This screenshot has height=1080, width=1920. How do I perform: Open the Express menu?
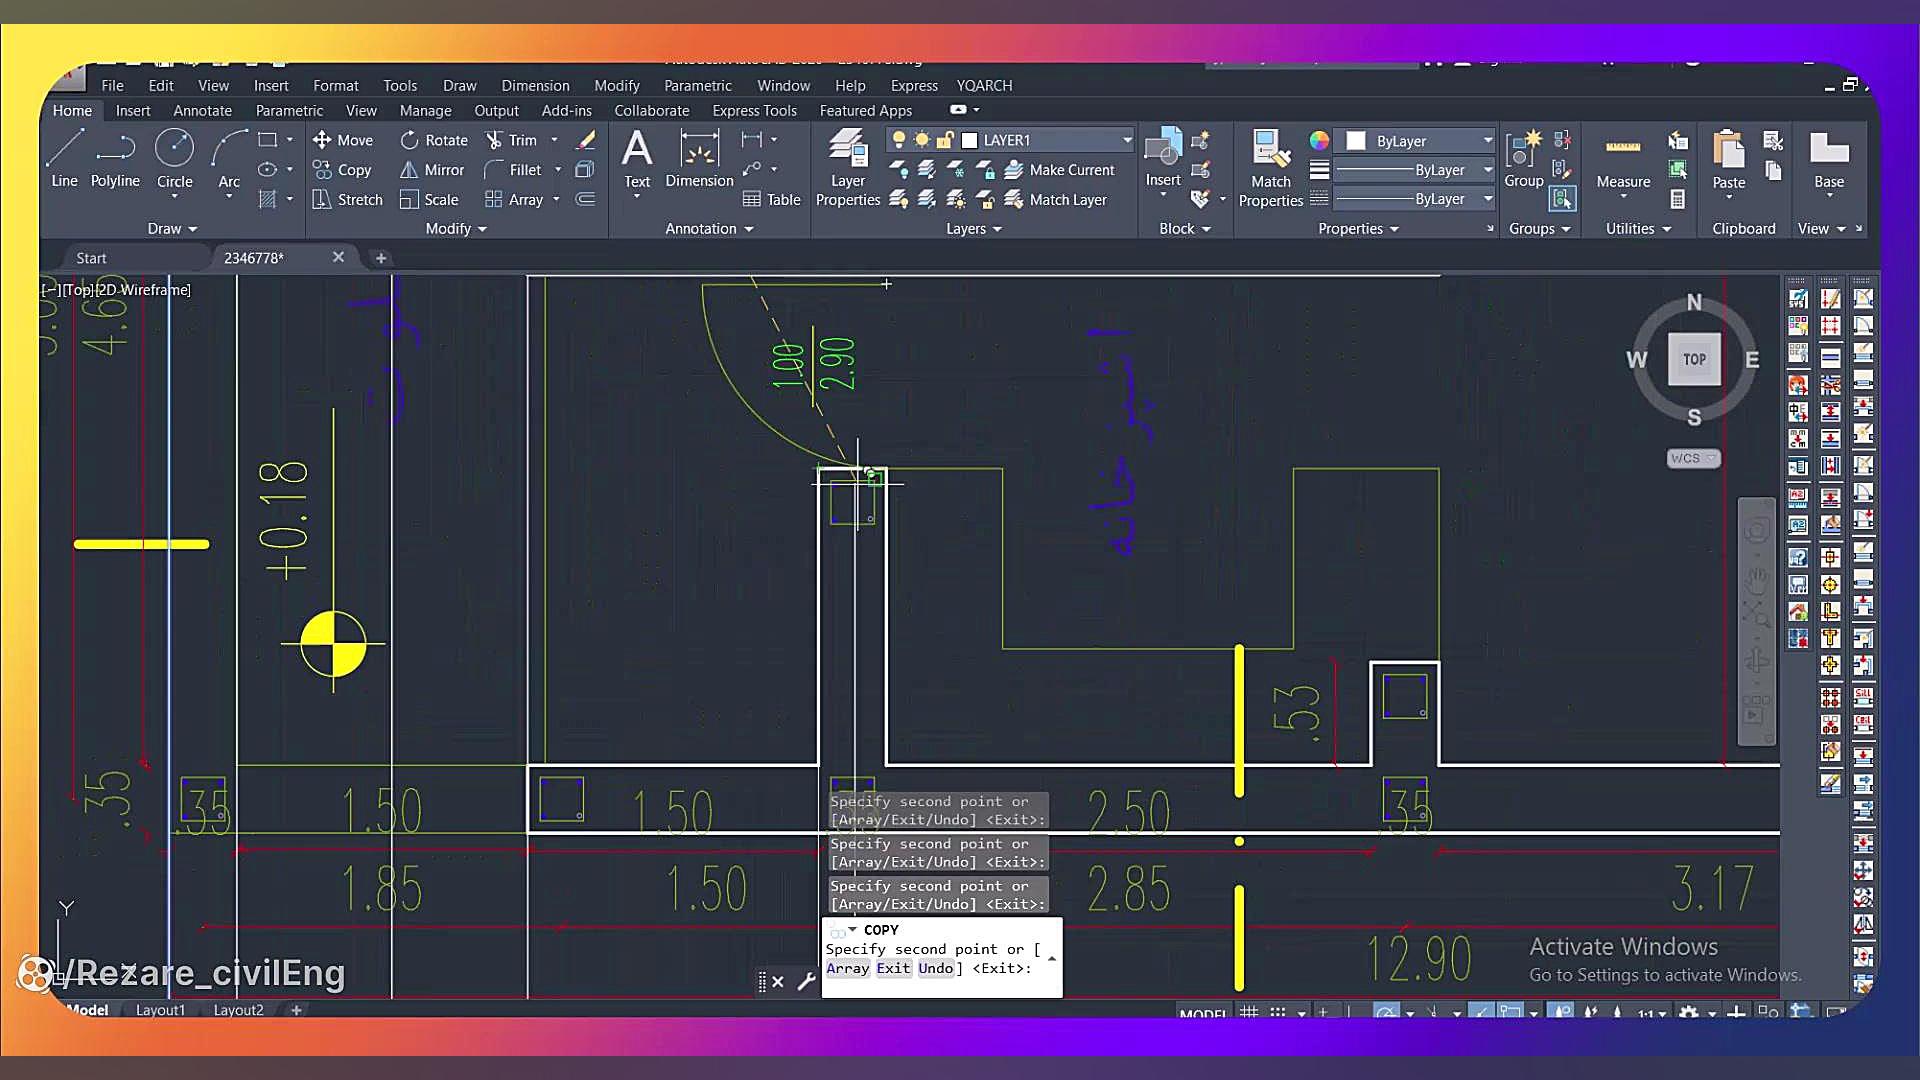914,86
